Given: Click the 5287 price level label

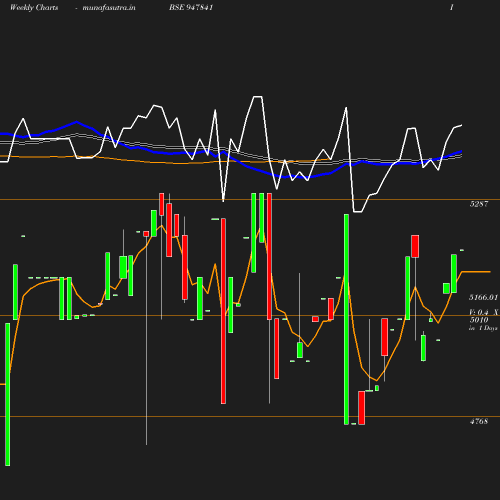Looking at the screenshot, I should [479, 204].
